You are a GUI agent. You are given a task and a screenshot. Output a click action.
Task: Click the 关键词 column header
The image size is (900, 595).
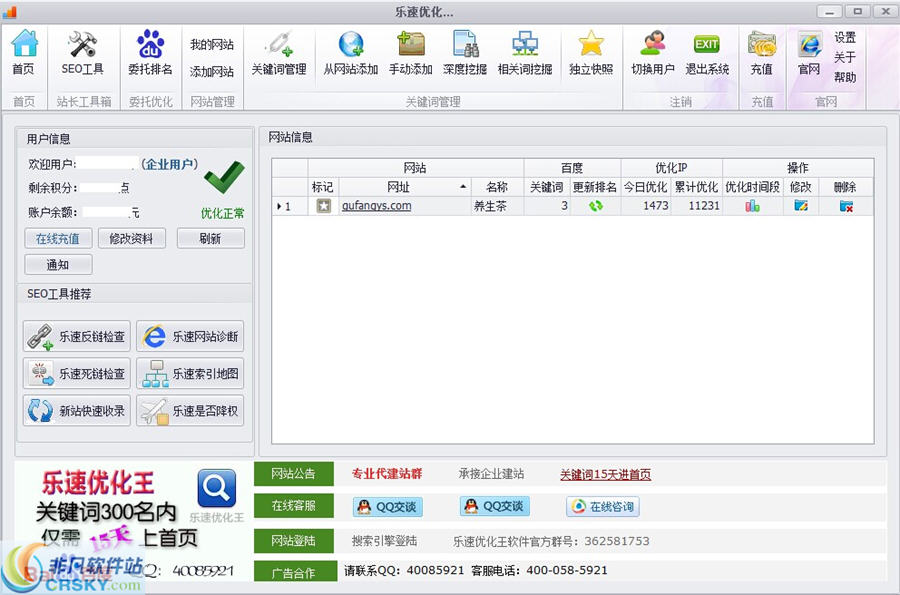(x=546, y=187)
